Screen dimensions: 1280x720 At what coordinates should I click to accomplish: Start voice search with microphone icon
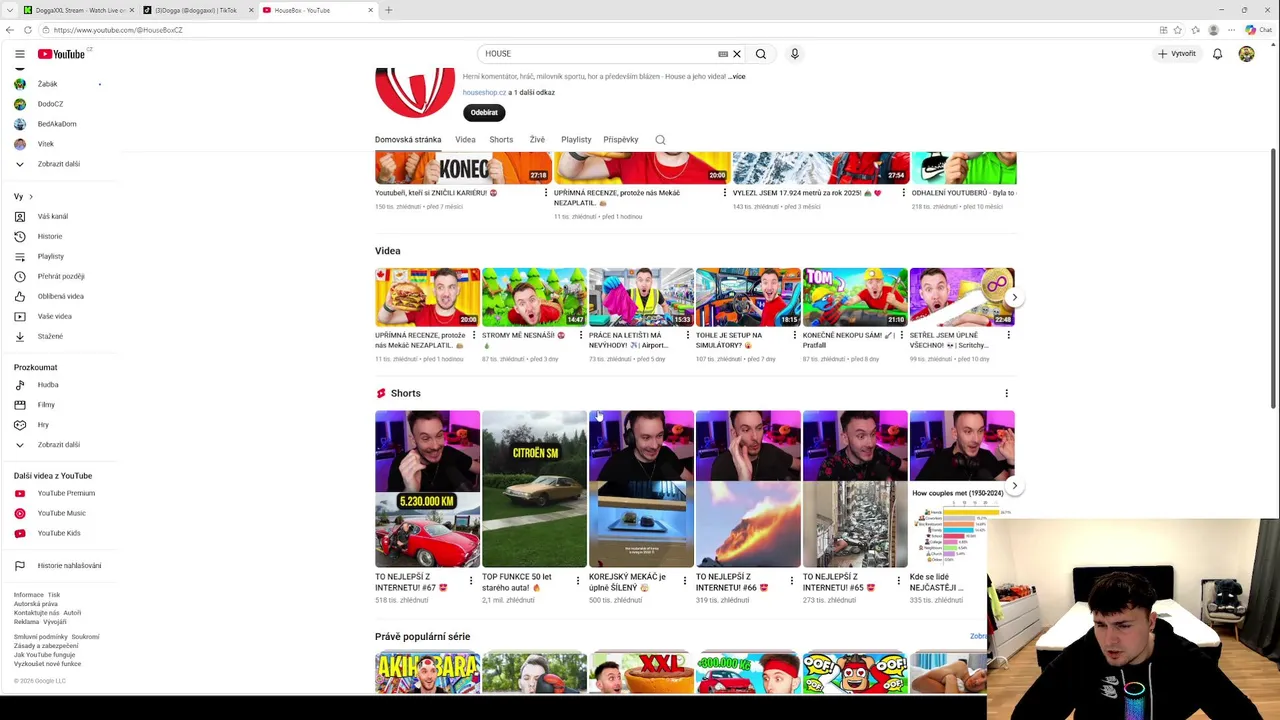tap(795, 54)
